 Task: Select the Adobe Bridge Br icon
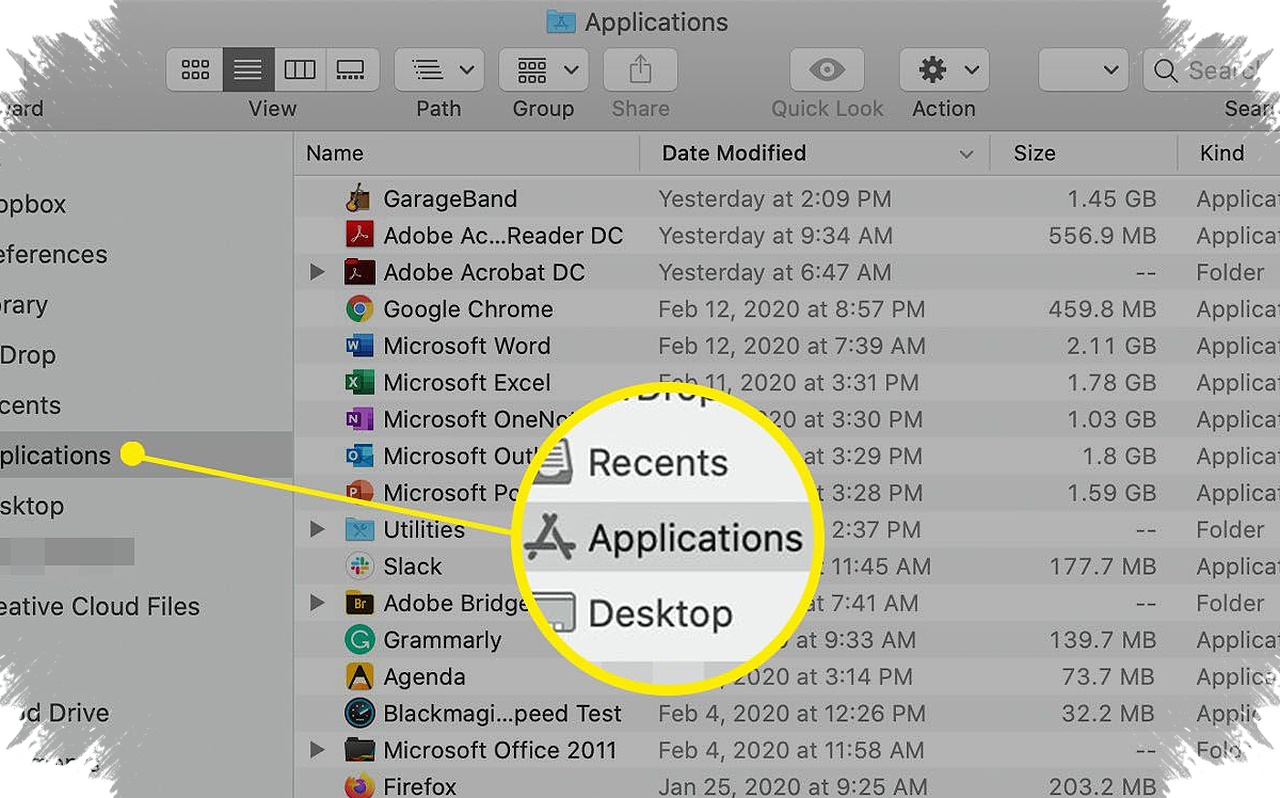click(x=359, y=603)
